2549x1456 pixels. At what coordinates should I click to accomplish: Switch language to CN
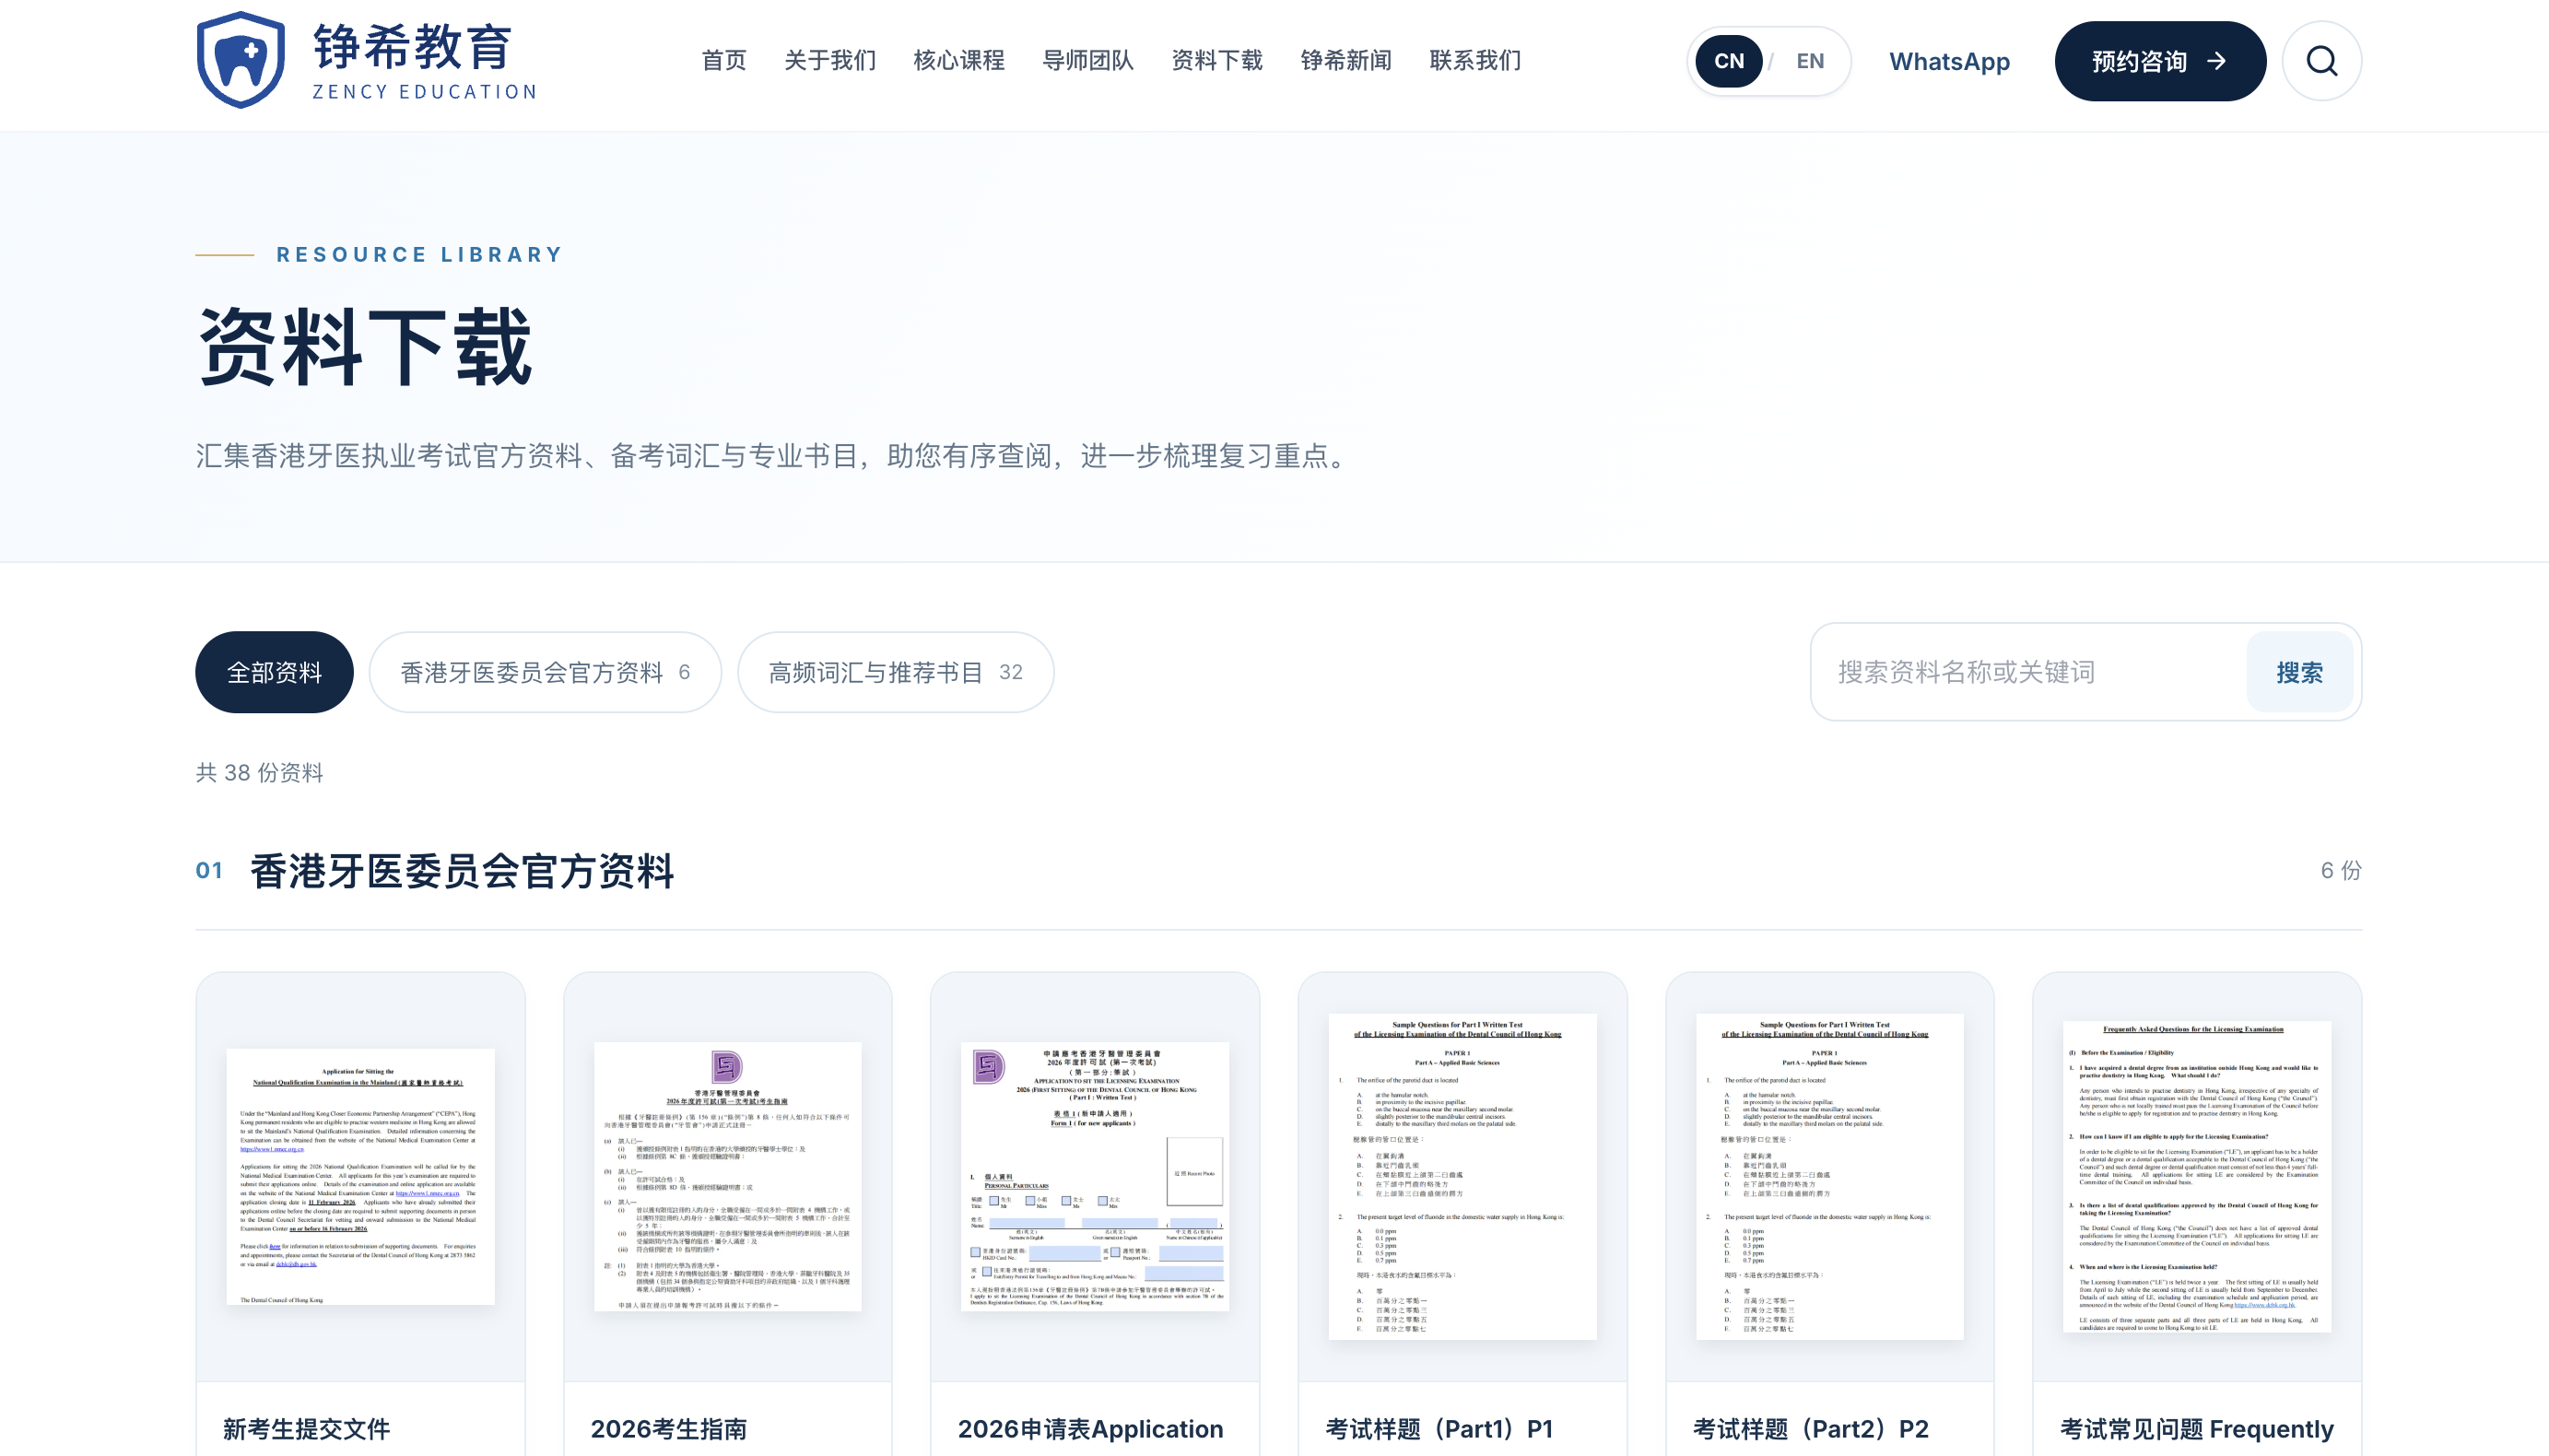click(x=1729, y=61)
